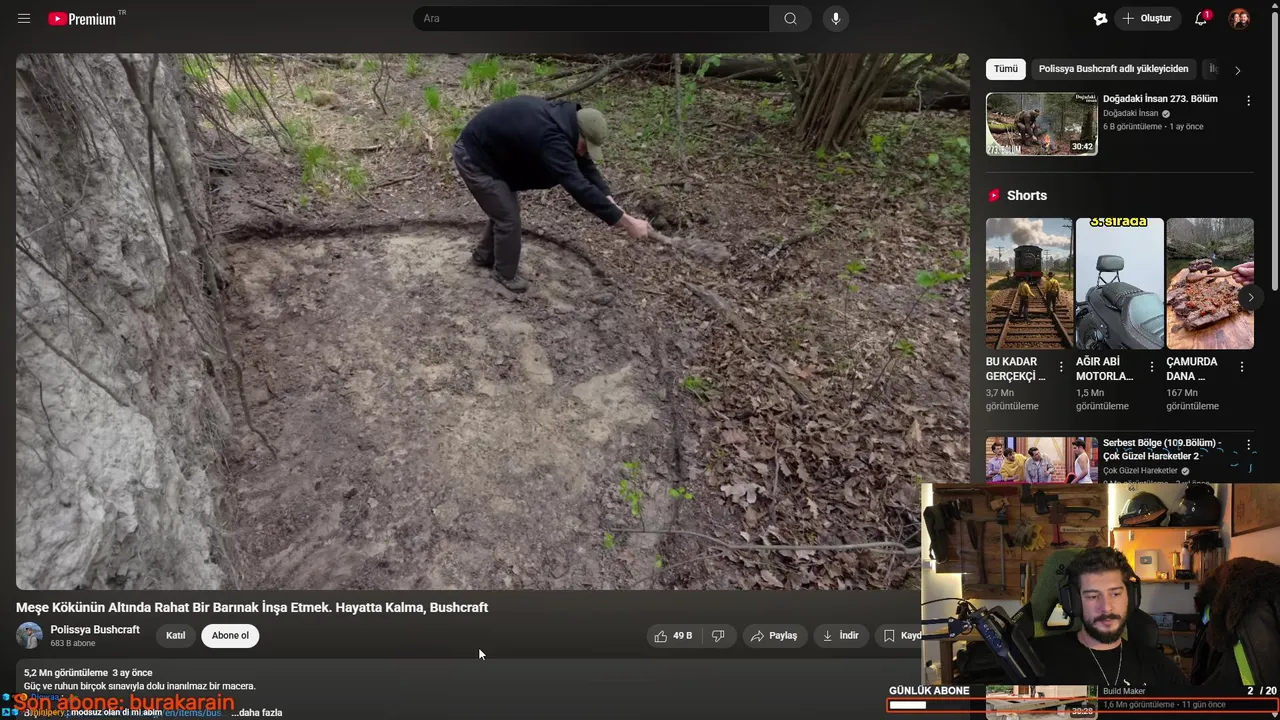Click the Paylaş share button
The image size is (1280, 720).
click(775, 636)
